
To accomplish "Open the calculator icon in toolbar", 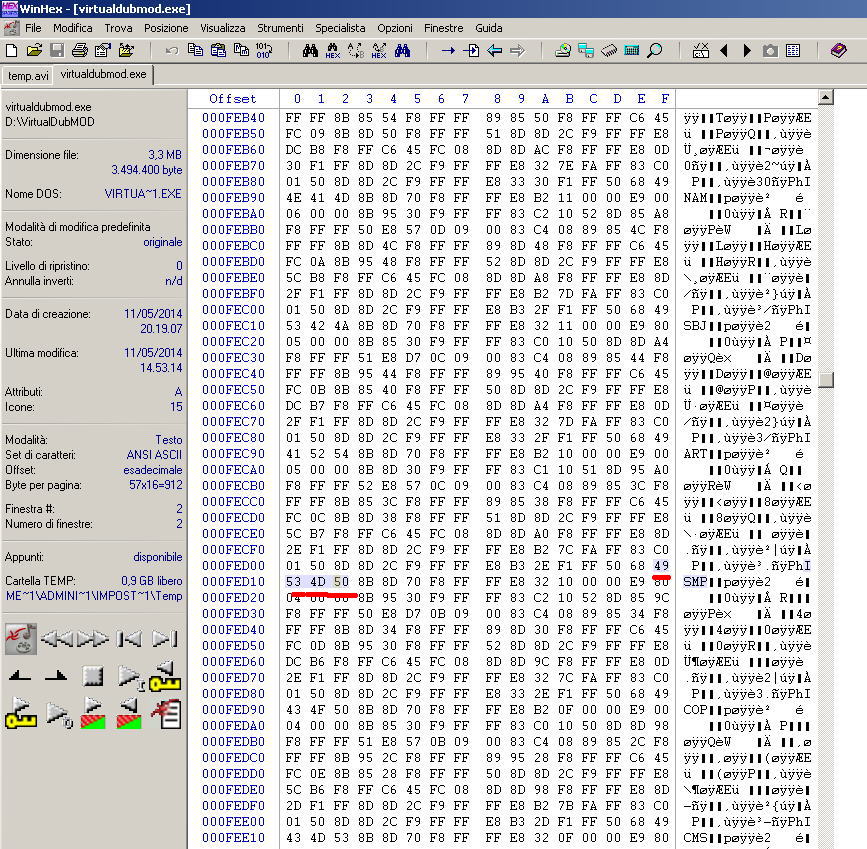I will [x=632, y=50].
